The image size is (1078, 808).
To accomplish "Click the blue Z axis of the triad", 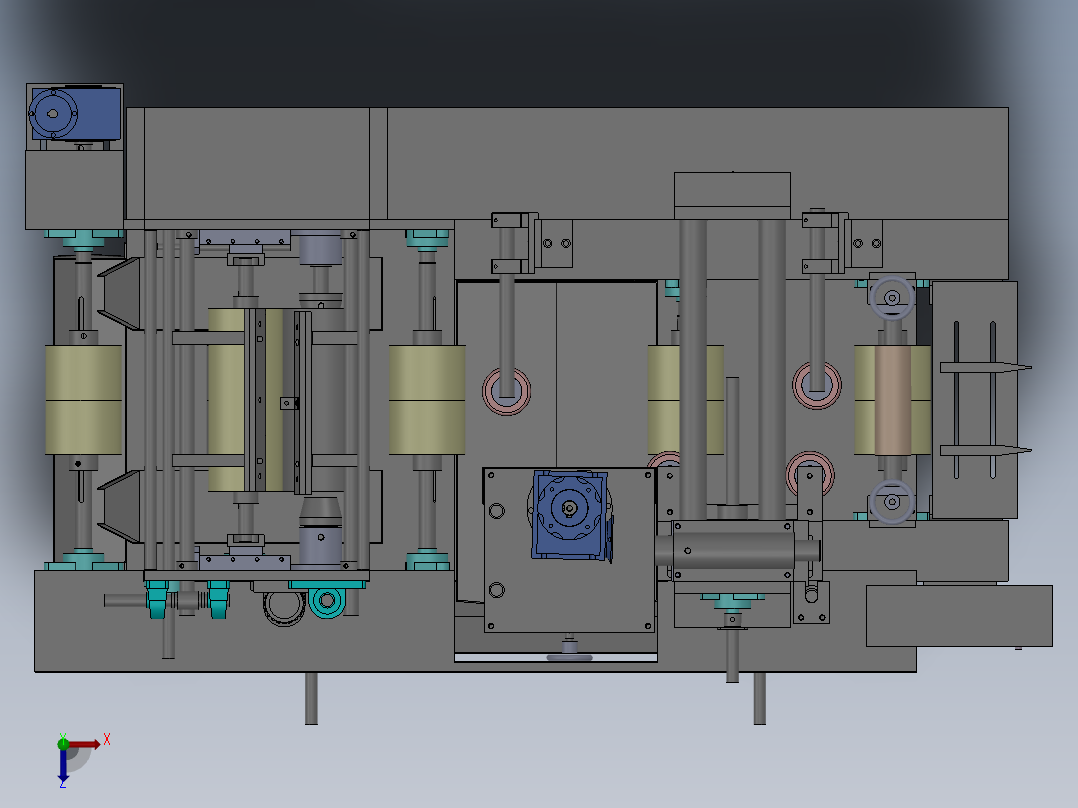I will point(63,765).
